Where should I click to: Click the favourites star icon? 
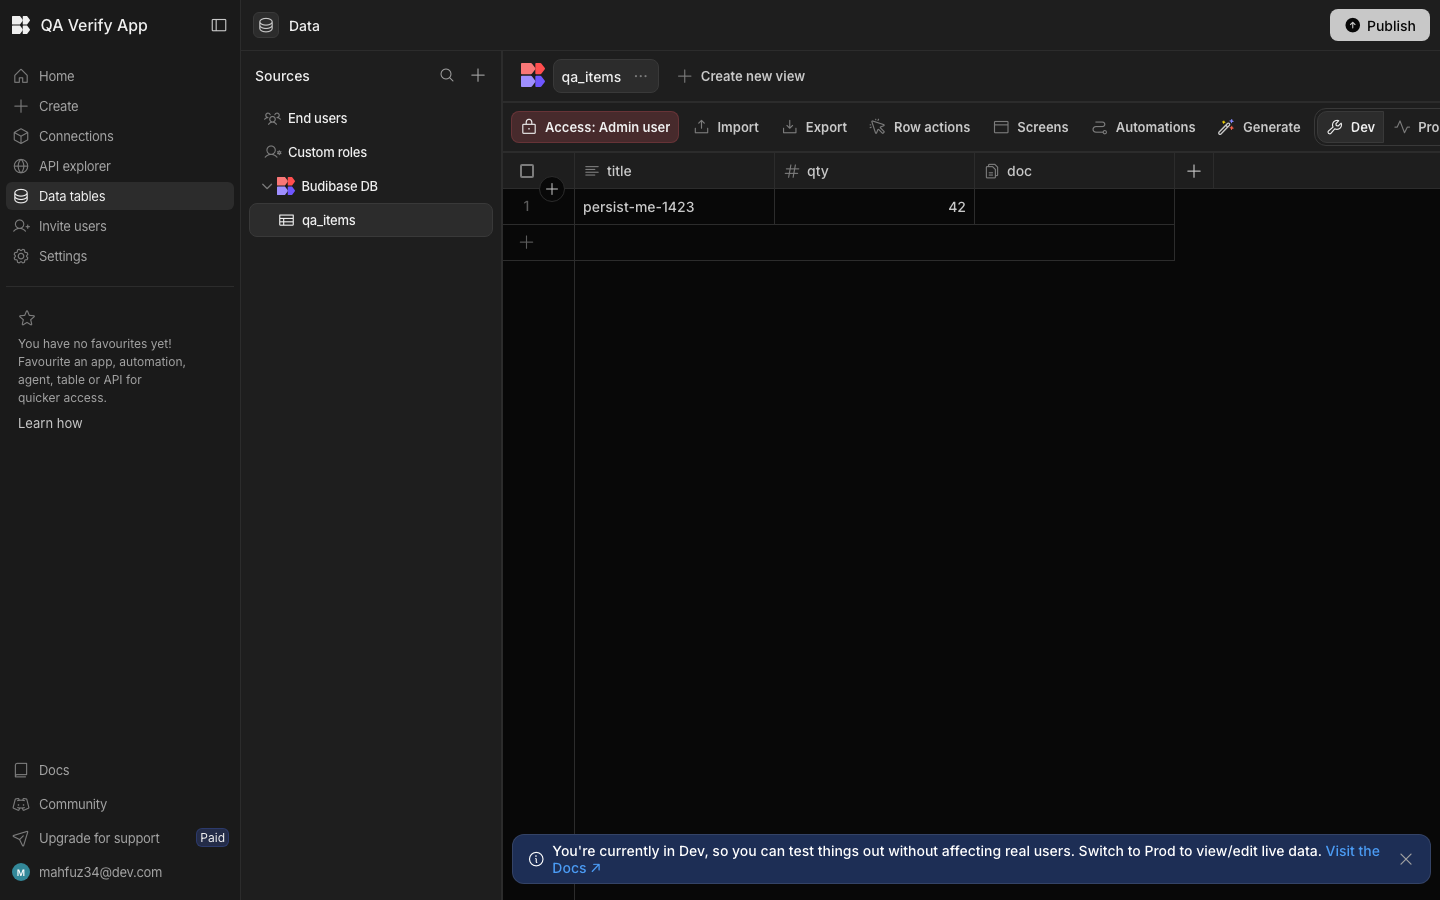[x=27, y=318]
